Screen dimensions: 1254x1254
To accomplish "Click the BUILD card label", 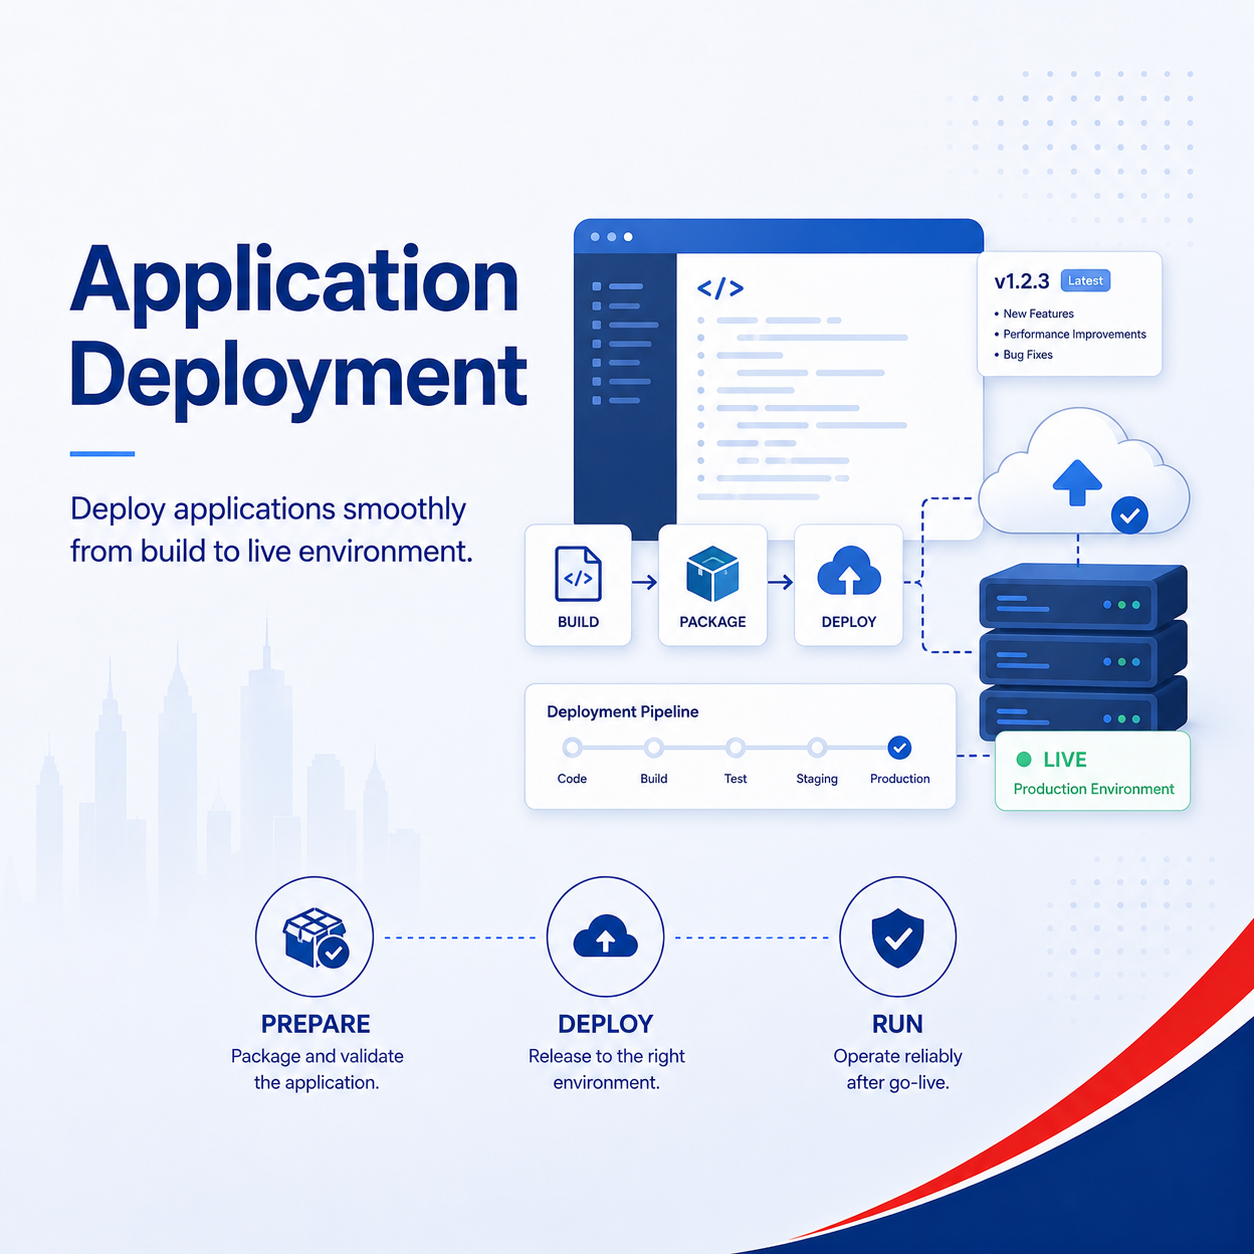I will coord(578,622).
